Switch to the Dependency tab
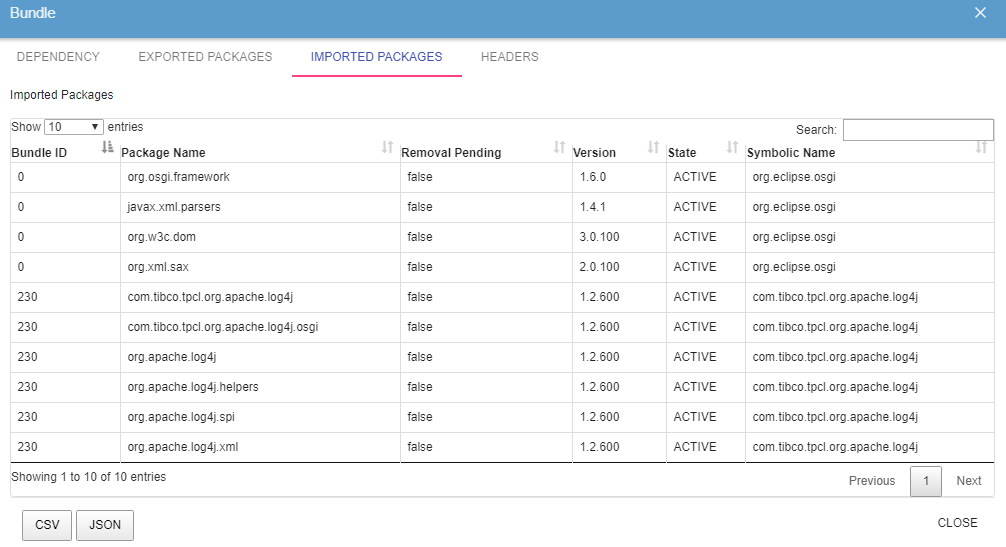The width and height of the screenshot is (1006, 547). tap(58, 57)
